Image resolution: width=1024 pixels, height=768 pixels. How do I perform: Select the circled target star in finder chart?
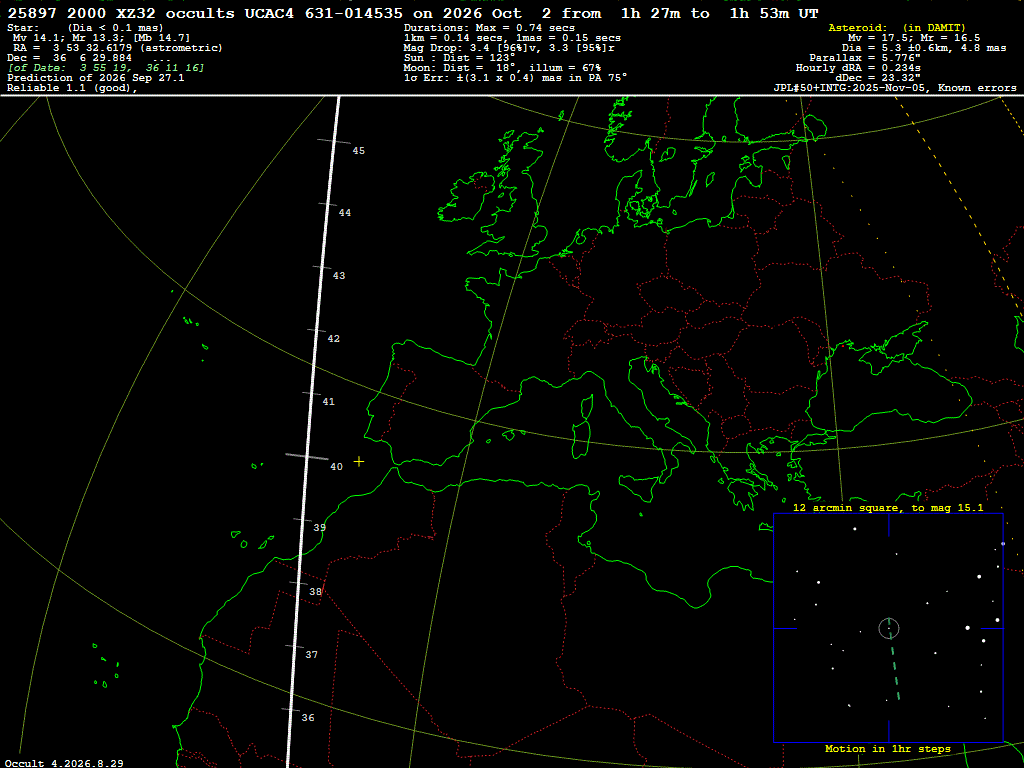889,628
